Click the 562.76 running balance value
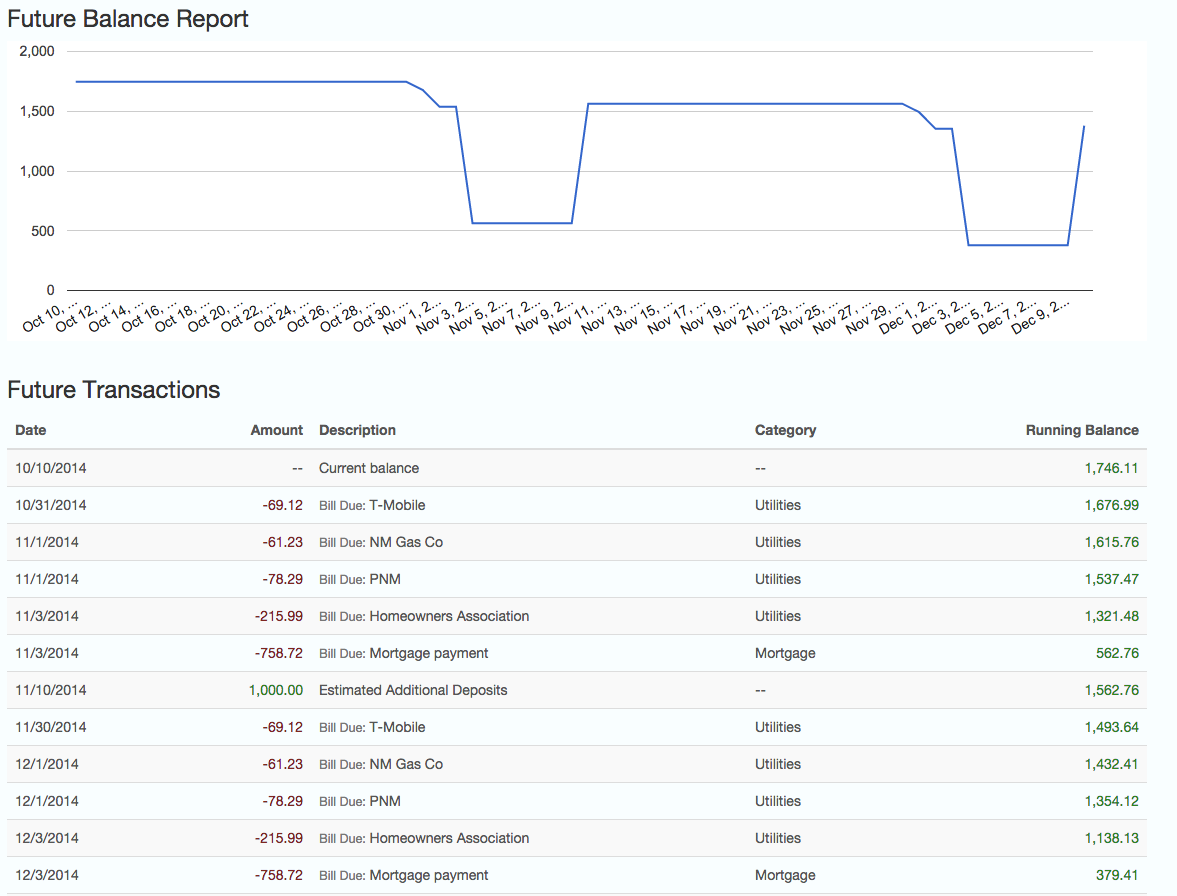The height and width of the screenshot is (896, 1177). (1117, 653)
